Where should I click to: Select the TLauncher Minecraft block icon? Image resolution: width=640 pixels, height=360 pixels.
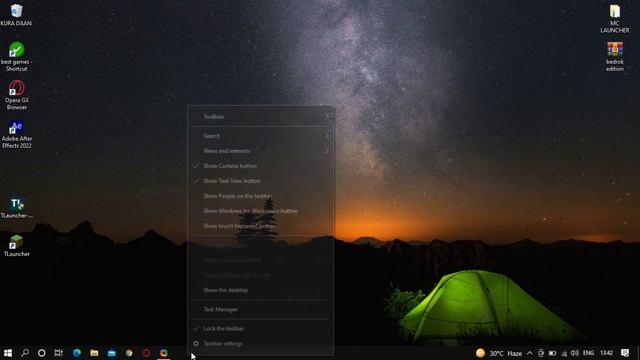(x=16, y=246)
